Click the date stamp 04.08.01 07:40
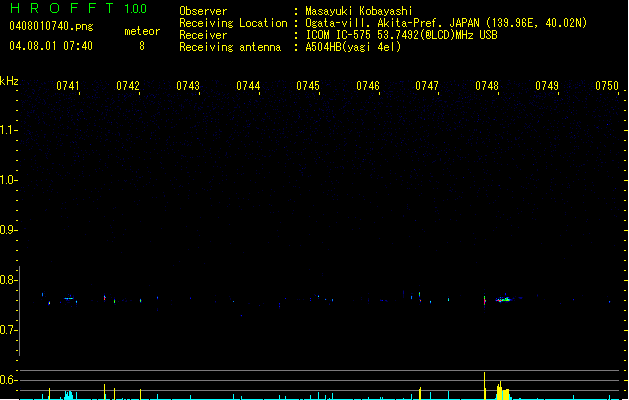This screenshot has width=629, height=400. pyautogui.click(x=51, y=46)
